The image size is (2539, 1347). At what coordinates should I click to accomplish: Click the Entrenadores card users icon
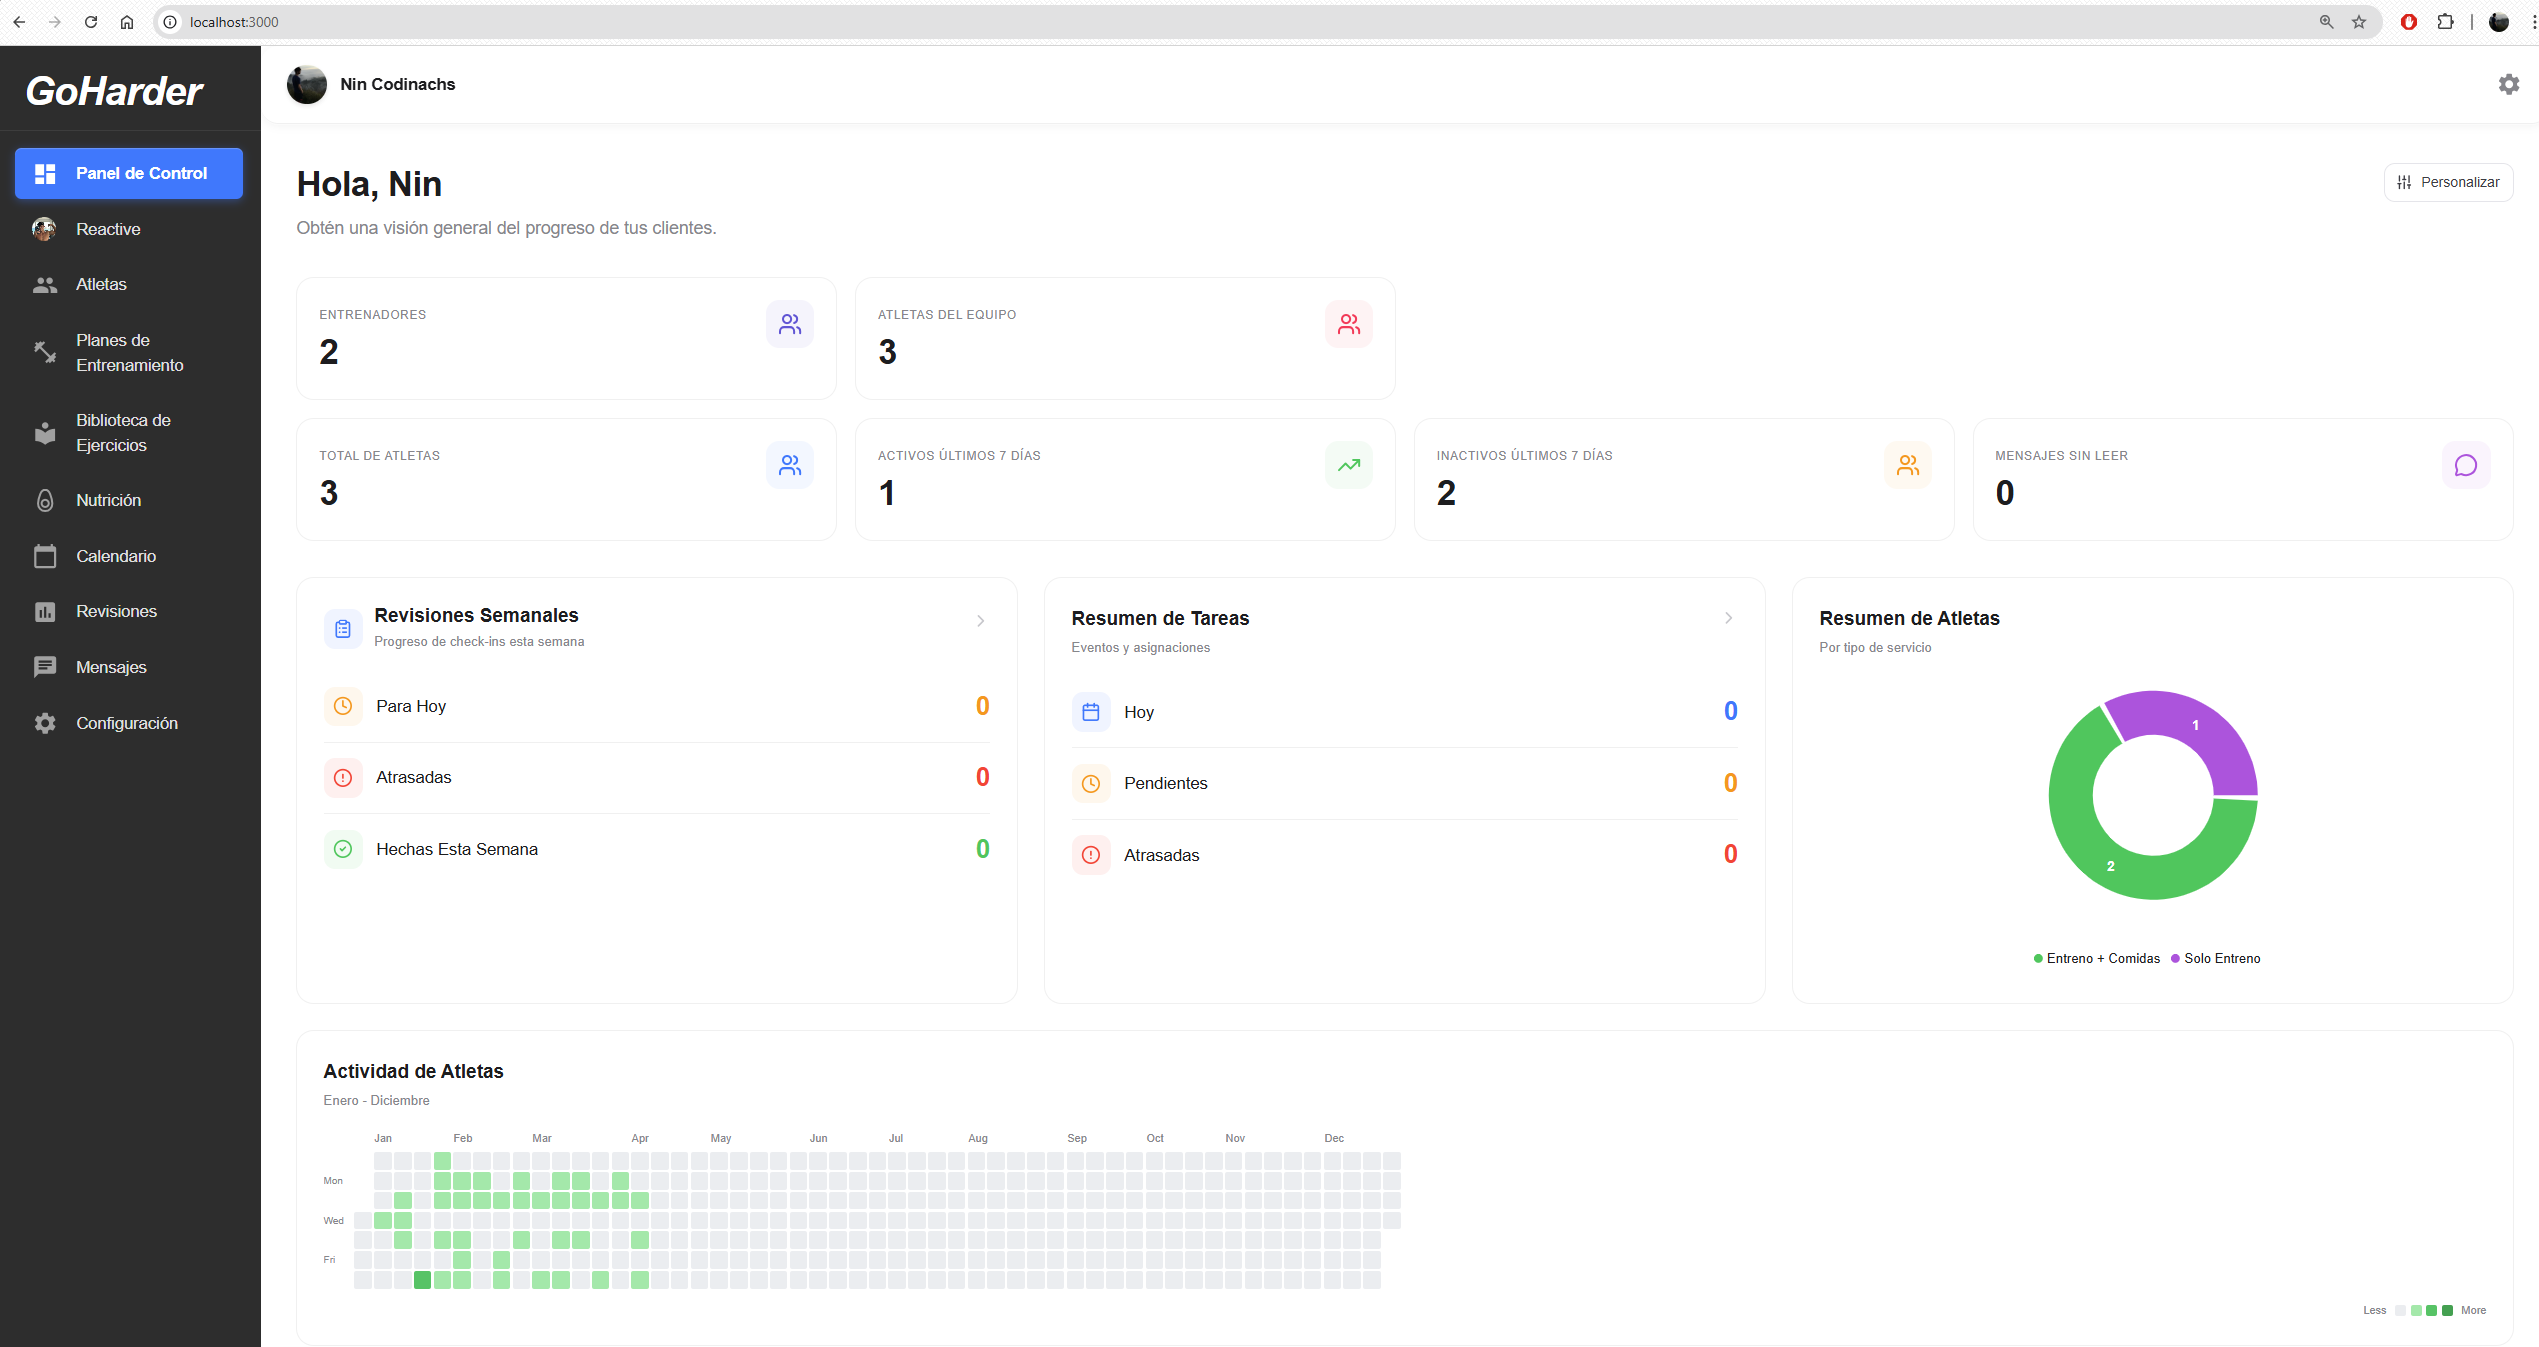(x=790, y=324)
